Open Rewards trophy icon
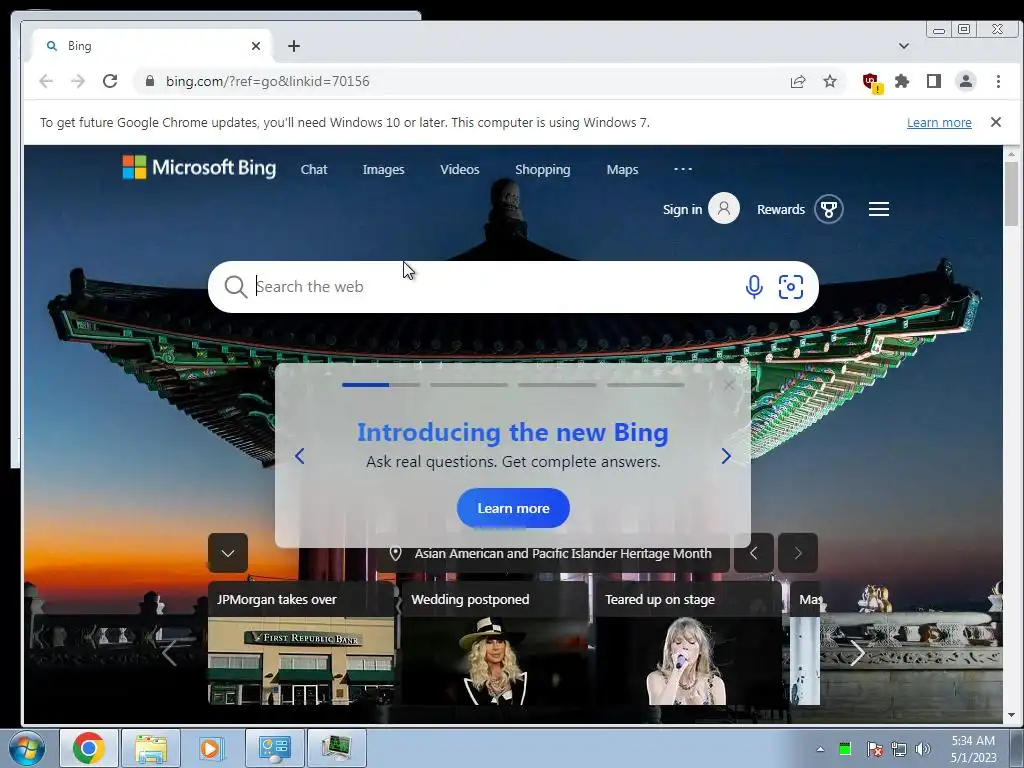Viewport: 1024px width, 768px height. pyautogui.click(x=829, y=210)
